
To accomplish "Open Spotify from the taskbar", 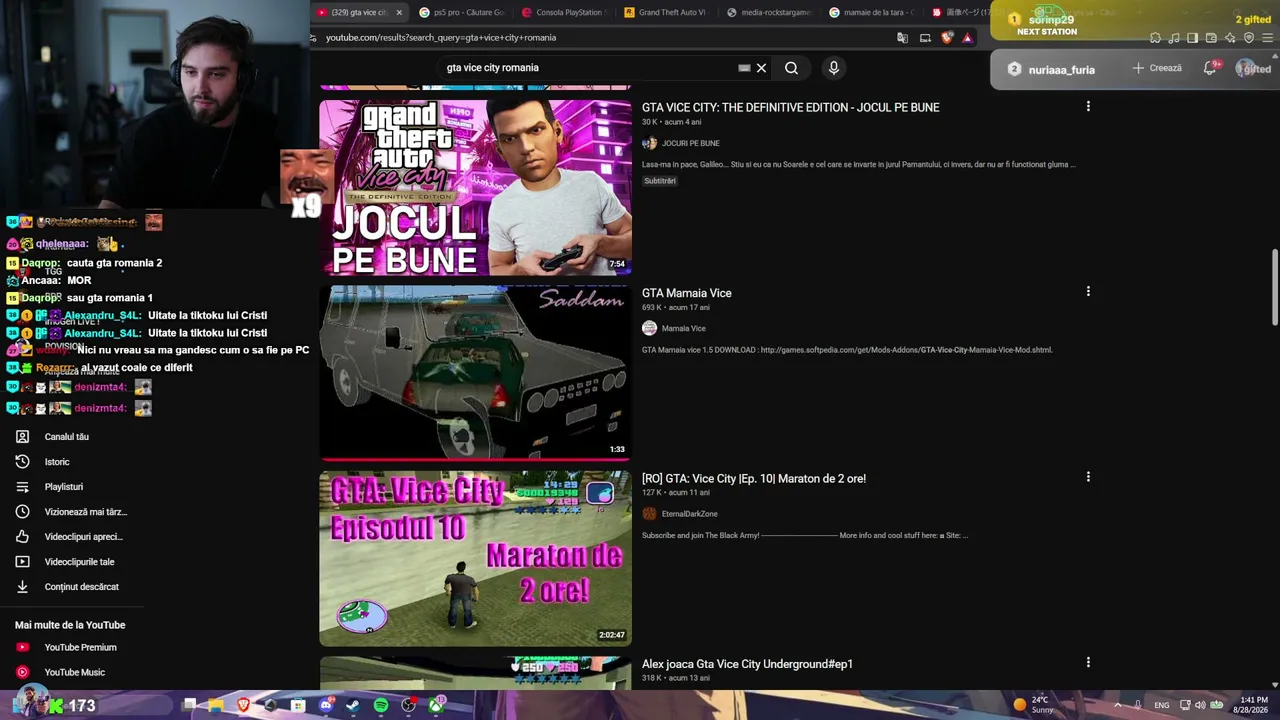I will click(x=381, y=705).
